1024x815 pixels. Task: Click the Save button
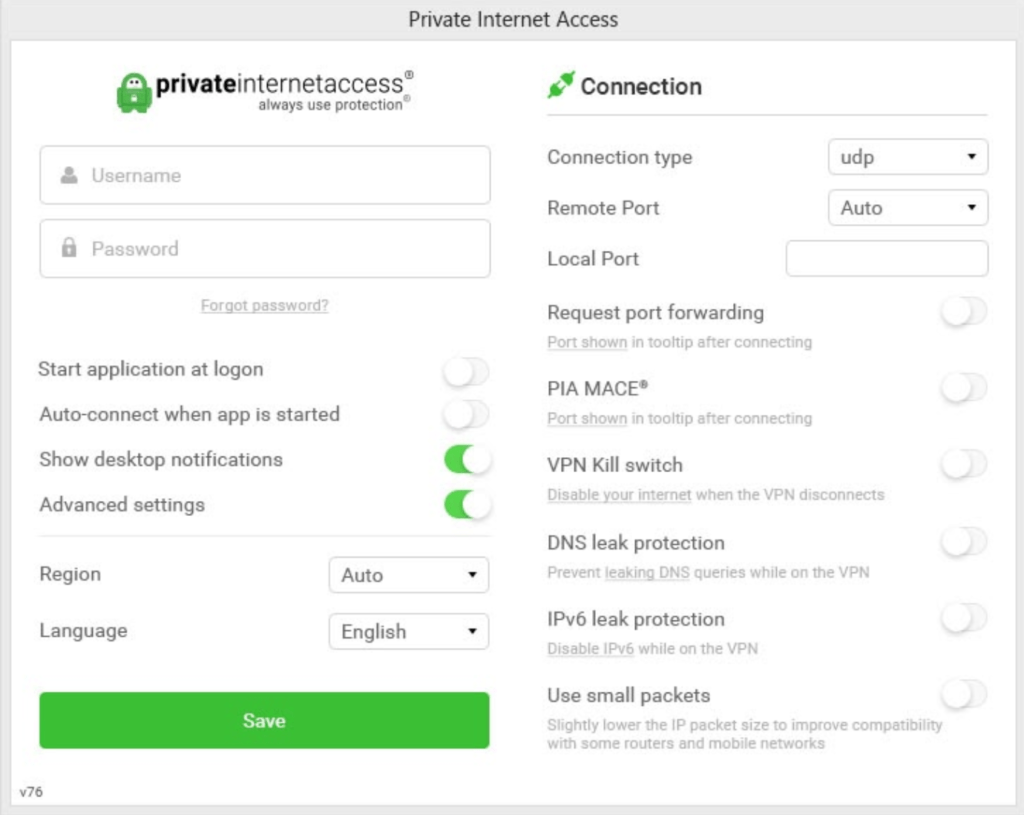[x=263, y=720]
